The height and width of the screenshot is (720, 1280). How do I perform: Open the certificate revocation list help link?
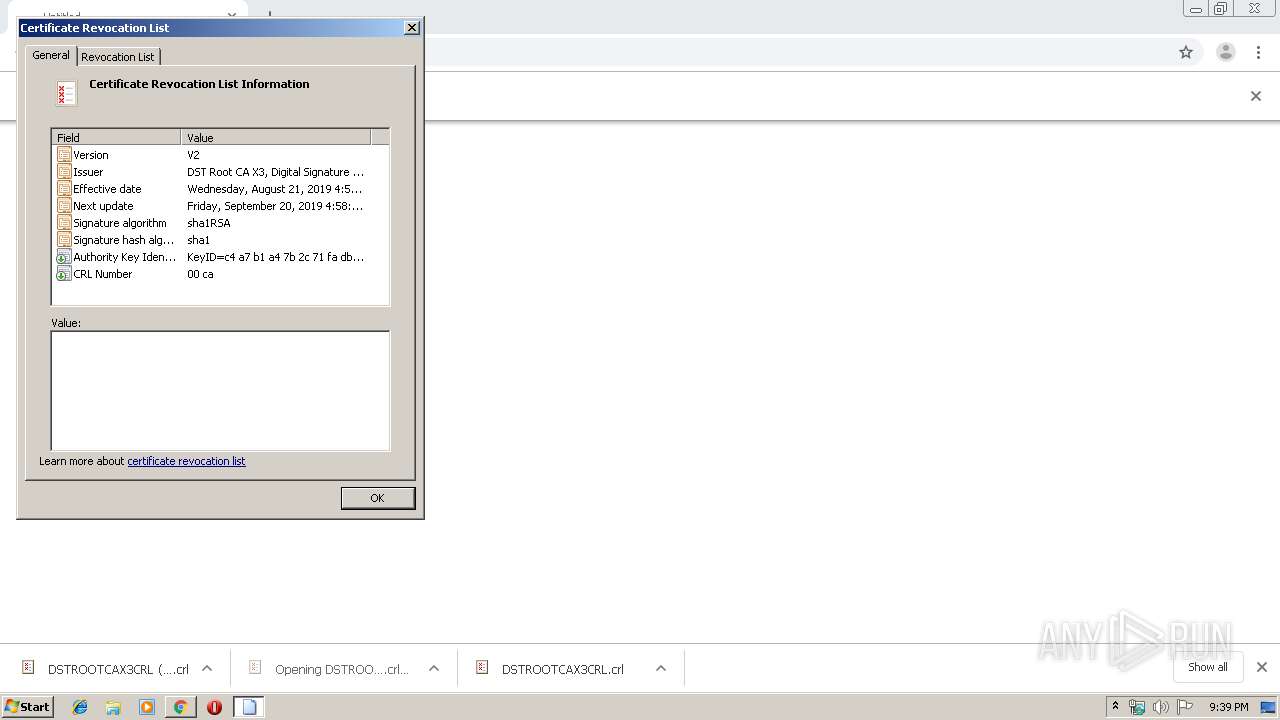tap(186, 461)
